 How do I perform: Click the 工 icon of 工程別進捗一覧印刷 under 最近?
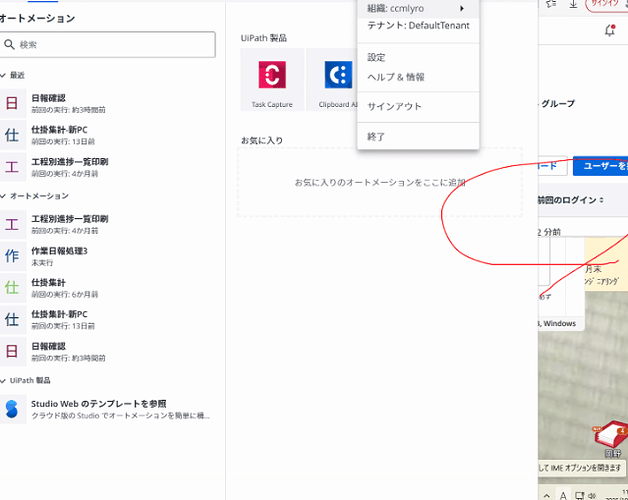tap(12, 167)
